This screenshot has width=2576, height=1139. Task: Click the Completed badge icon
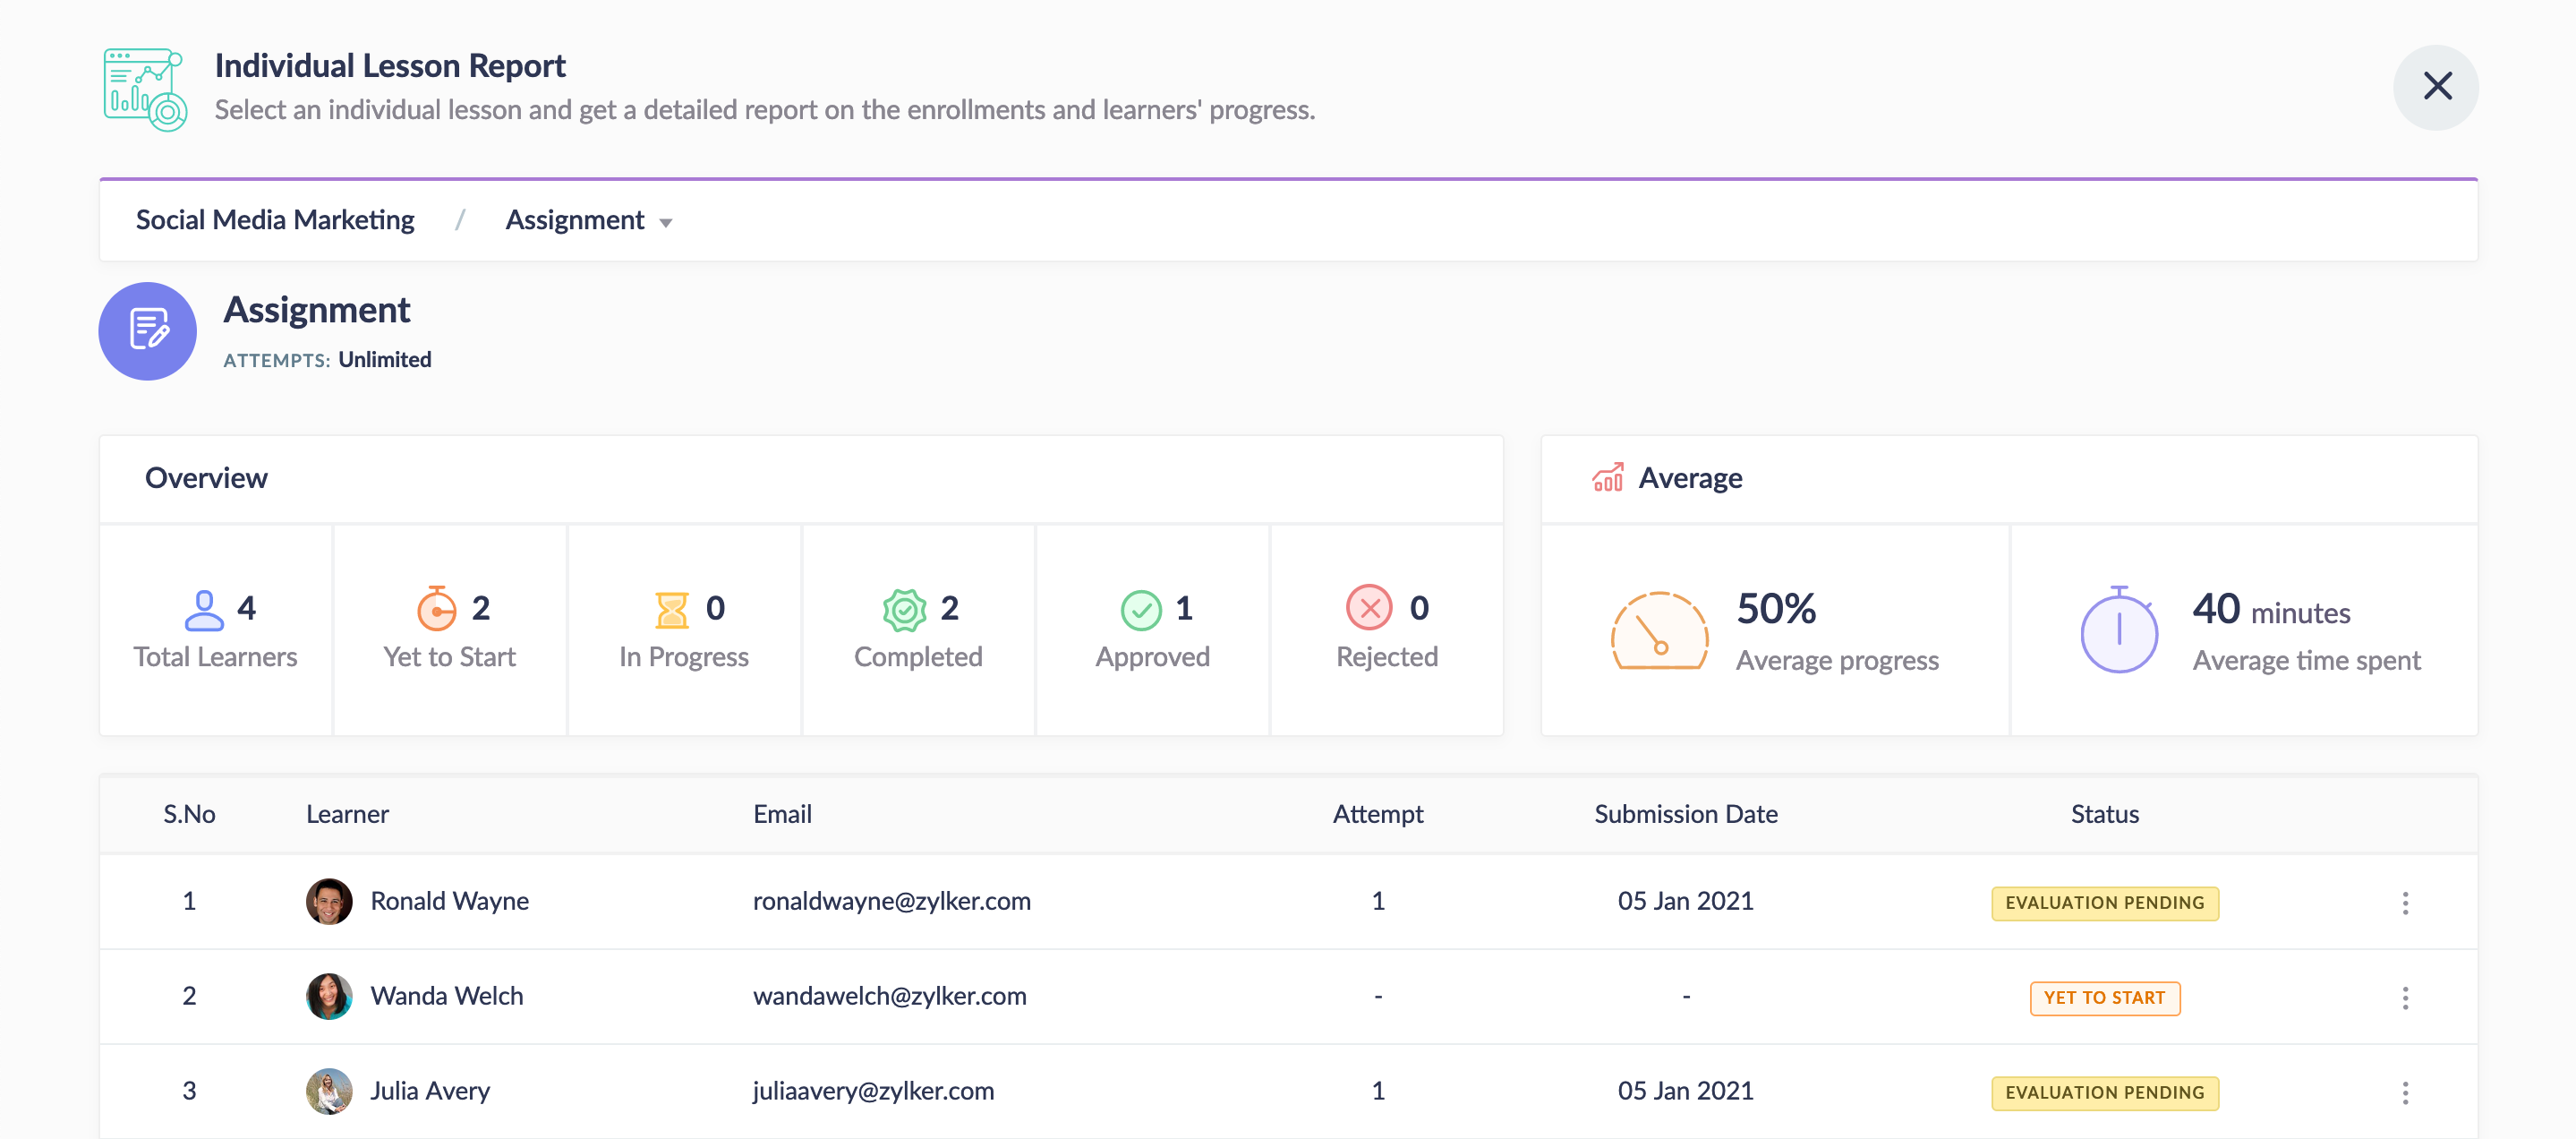[904, 609]
